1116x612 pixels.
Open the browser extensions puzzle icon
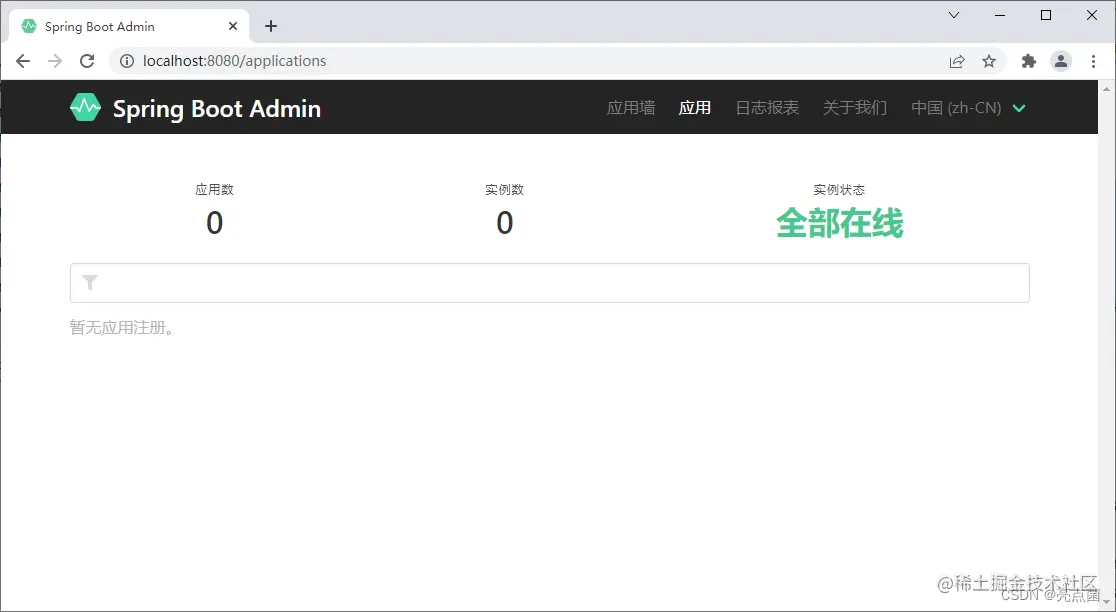click(1028, 61)
